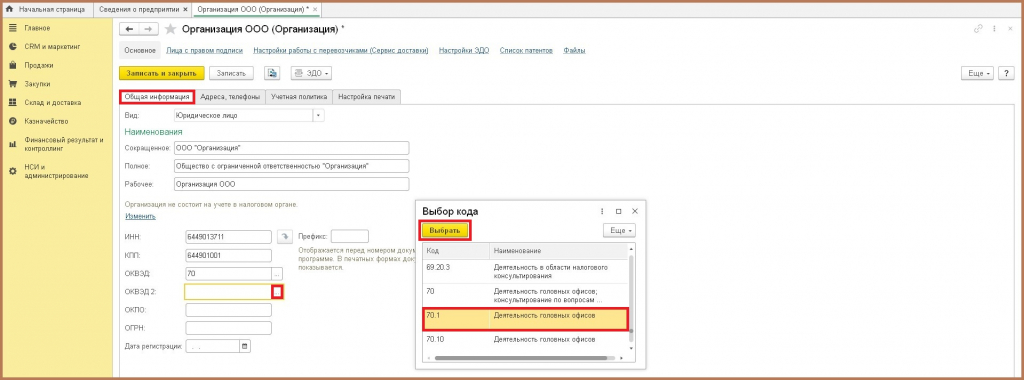Open the three-dot window menu top right
This screenshot has height=380, width=1024.
[995, 29]
